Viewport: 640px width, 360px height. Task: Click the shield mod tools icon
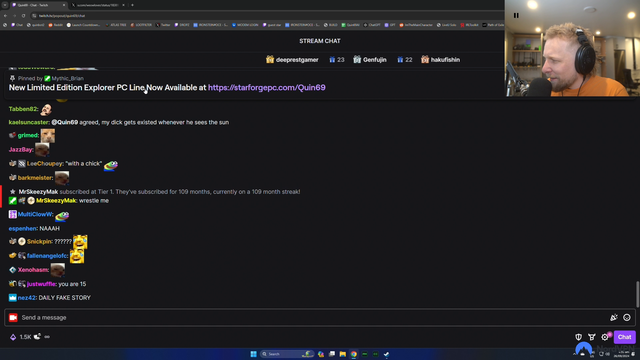tap(578, 337)
